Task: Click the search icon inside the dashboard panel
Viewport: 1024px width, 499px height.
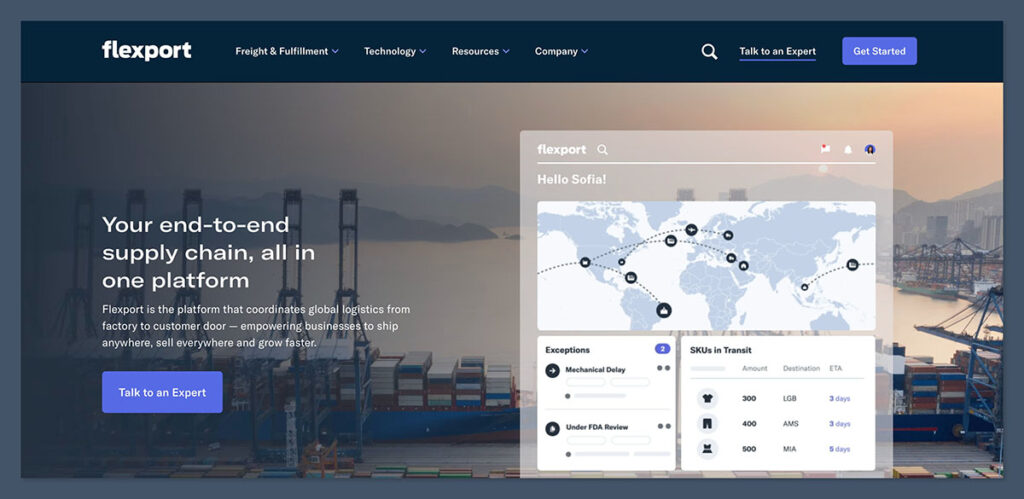Action: [x=602, y=150]
